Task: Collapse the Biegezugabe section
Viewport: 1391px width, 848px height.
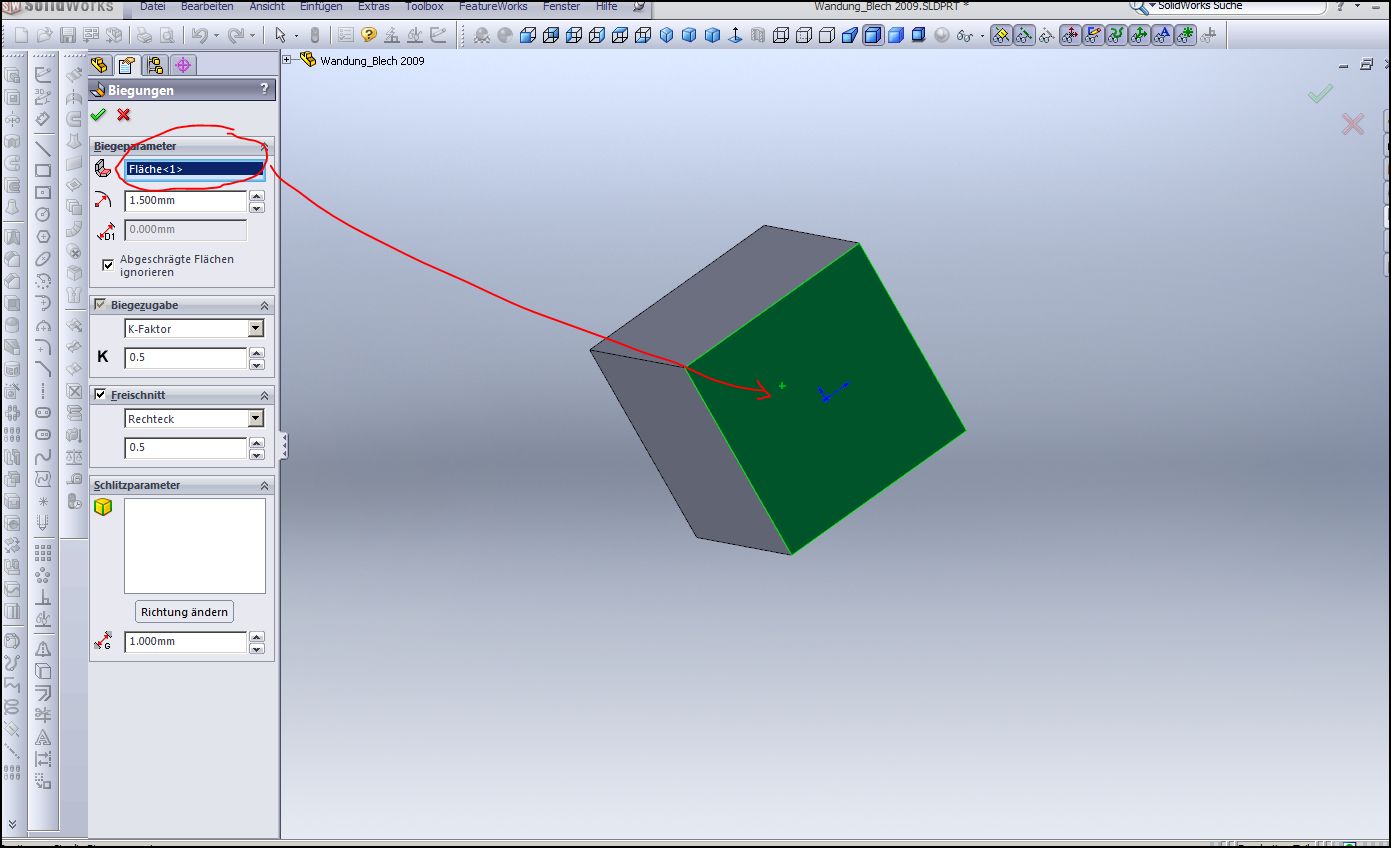Action: 264,305
